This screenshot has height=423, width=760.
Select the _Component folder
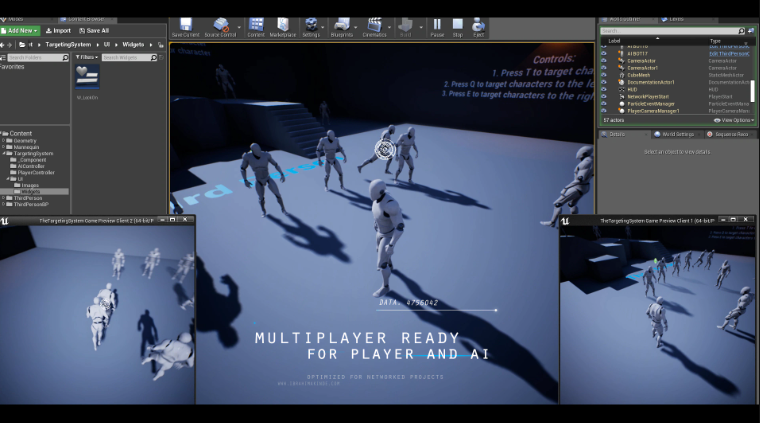pos(28,160)
